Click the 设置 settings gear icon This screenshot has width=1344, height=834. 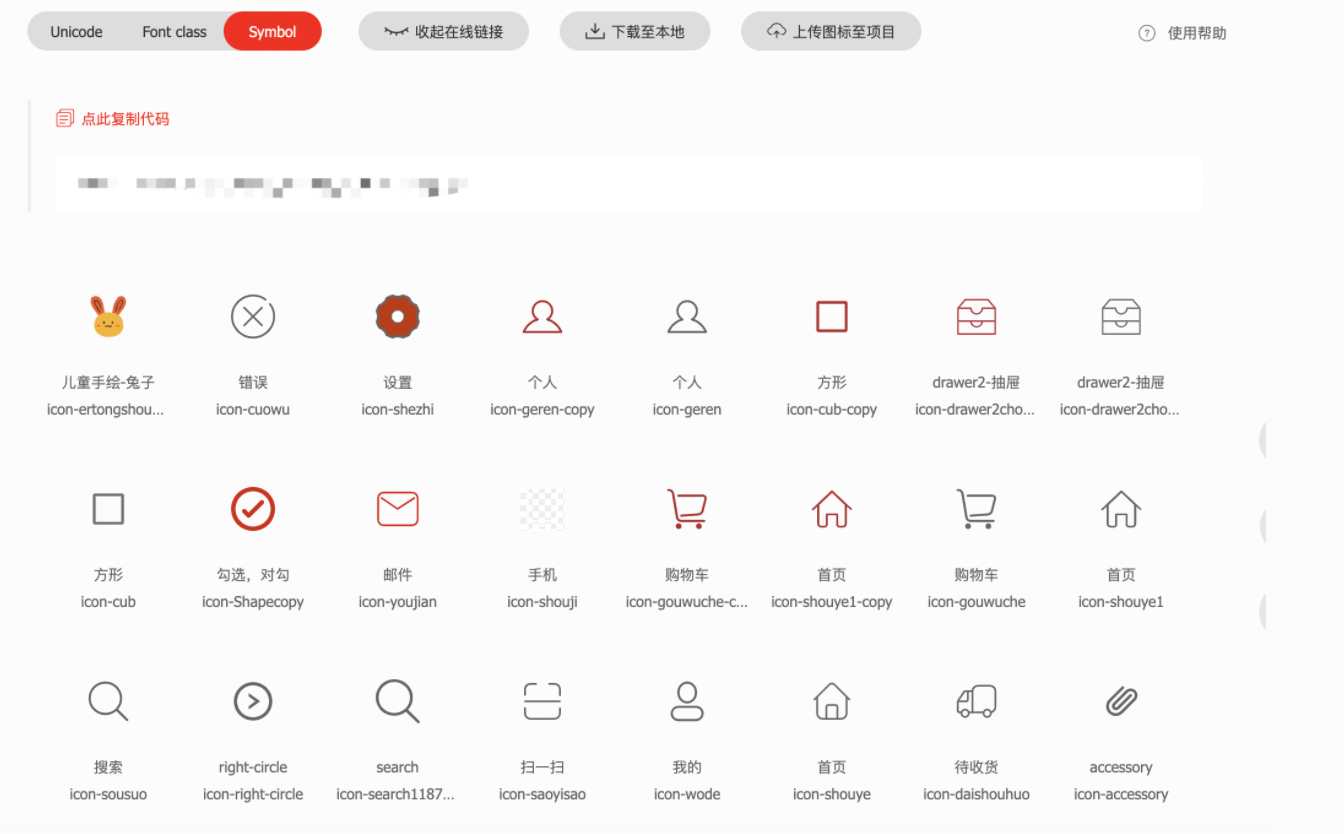pos(397,316)
